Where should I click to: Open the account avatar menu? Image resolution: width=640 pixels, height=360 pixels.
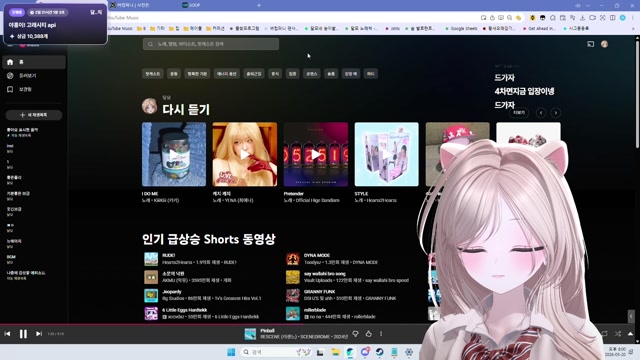(604, 44)
